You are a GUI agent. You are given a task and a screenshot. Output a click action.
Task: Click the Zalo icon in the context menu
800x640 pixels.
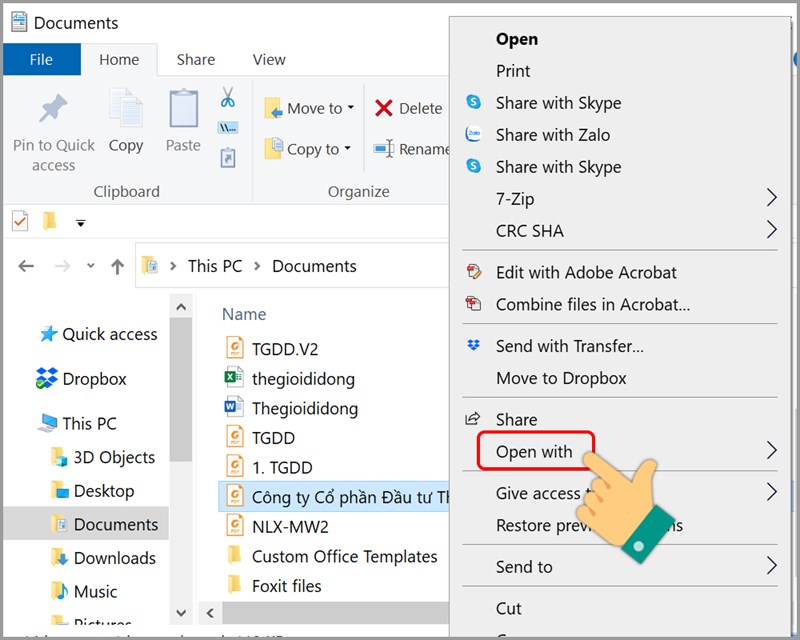pyautogui.click(x=475, y=135)
